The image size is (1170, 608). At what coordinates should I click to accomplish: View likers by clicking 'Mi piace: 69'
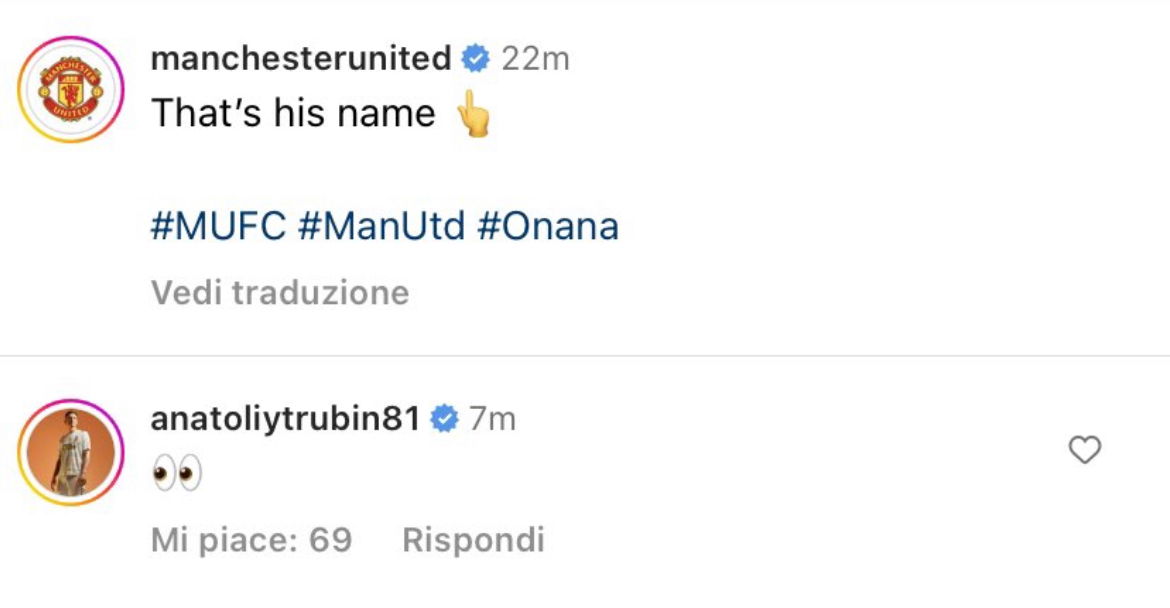tap(250, 539)
